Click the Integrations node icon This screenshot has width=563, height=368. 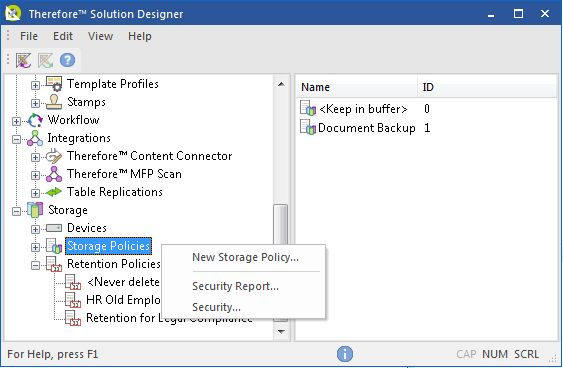[35, 138]
